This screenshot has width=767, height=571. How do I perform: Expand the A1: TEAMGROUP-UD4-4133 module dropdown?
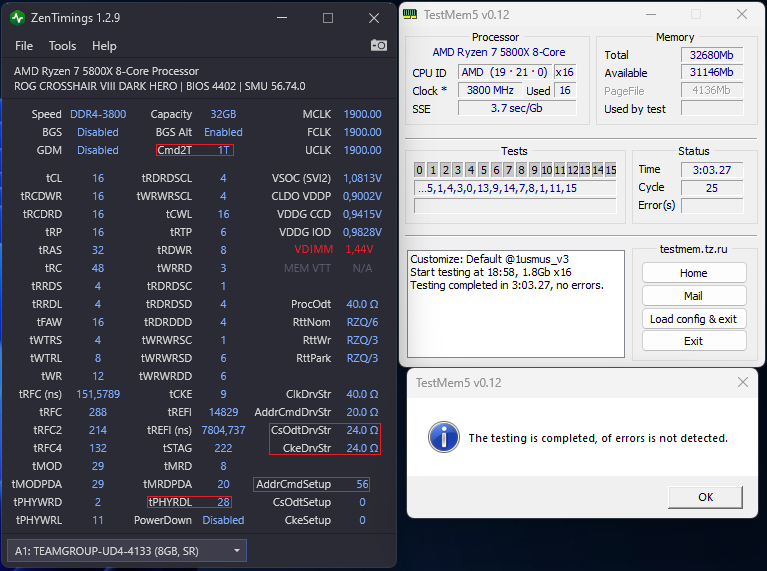[x=127, y=551]
